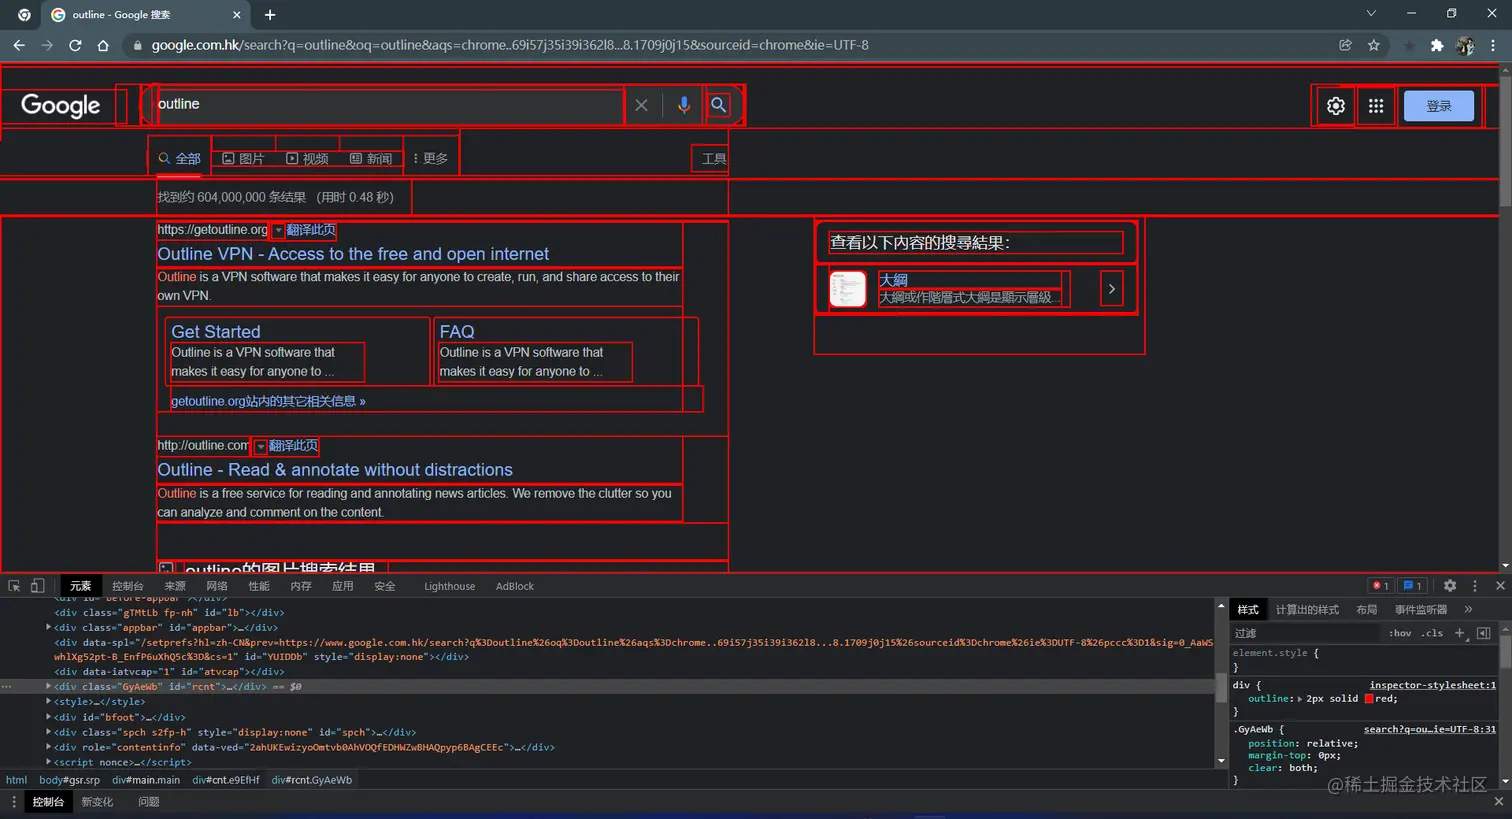Open the AdBlock DevTools tab
The height and width of the screenshot is (819, 1512).
515,586
